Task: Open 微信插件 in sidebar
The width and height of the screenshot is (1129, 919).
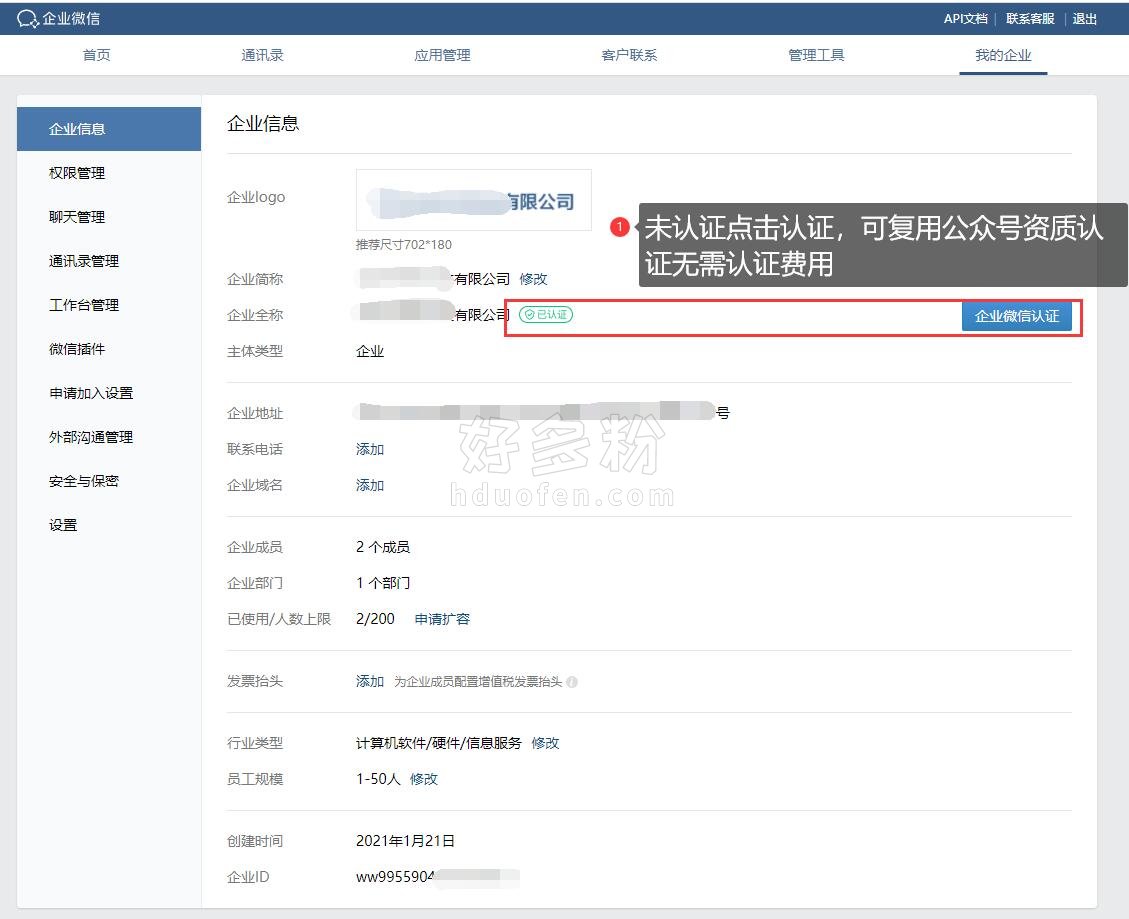Action: point(109,349)
